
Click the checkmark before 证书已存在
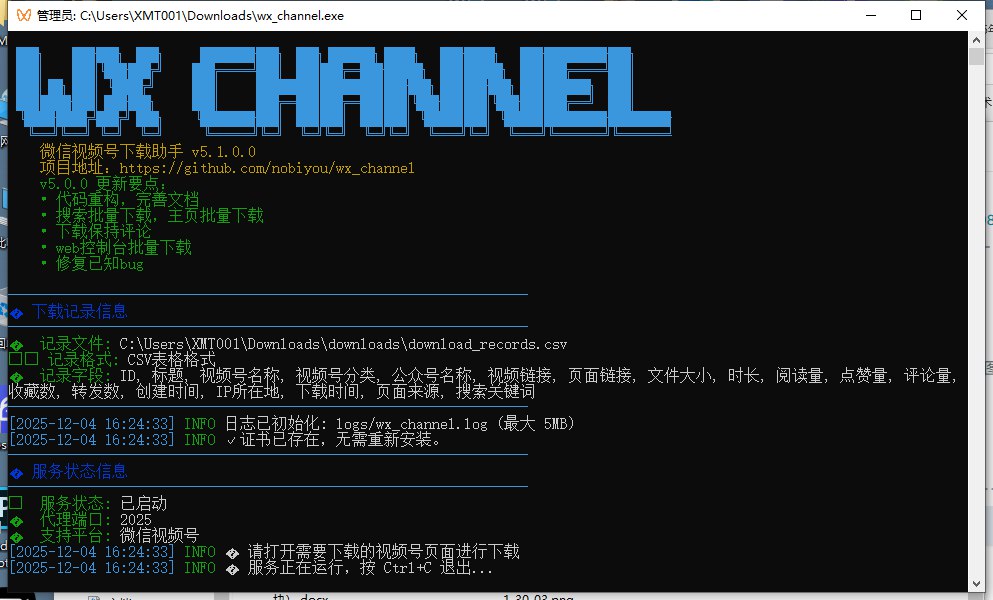pyautogui.click(x=231, y=440)
